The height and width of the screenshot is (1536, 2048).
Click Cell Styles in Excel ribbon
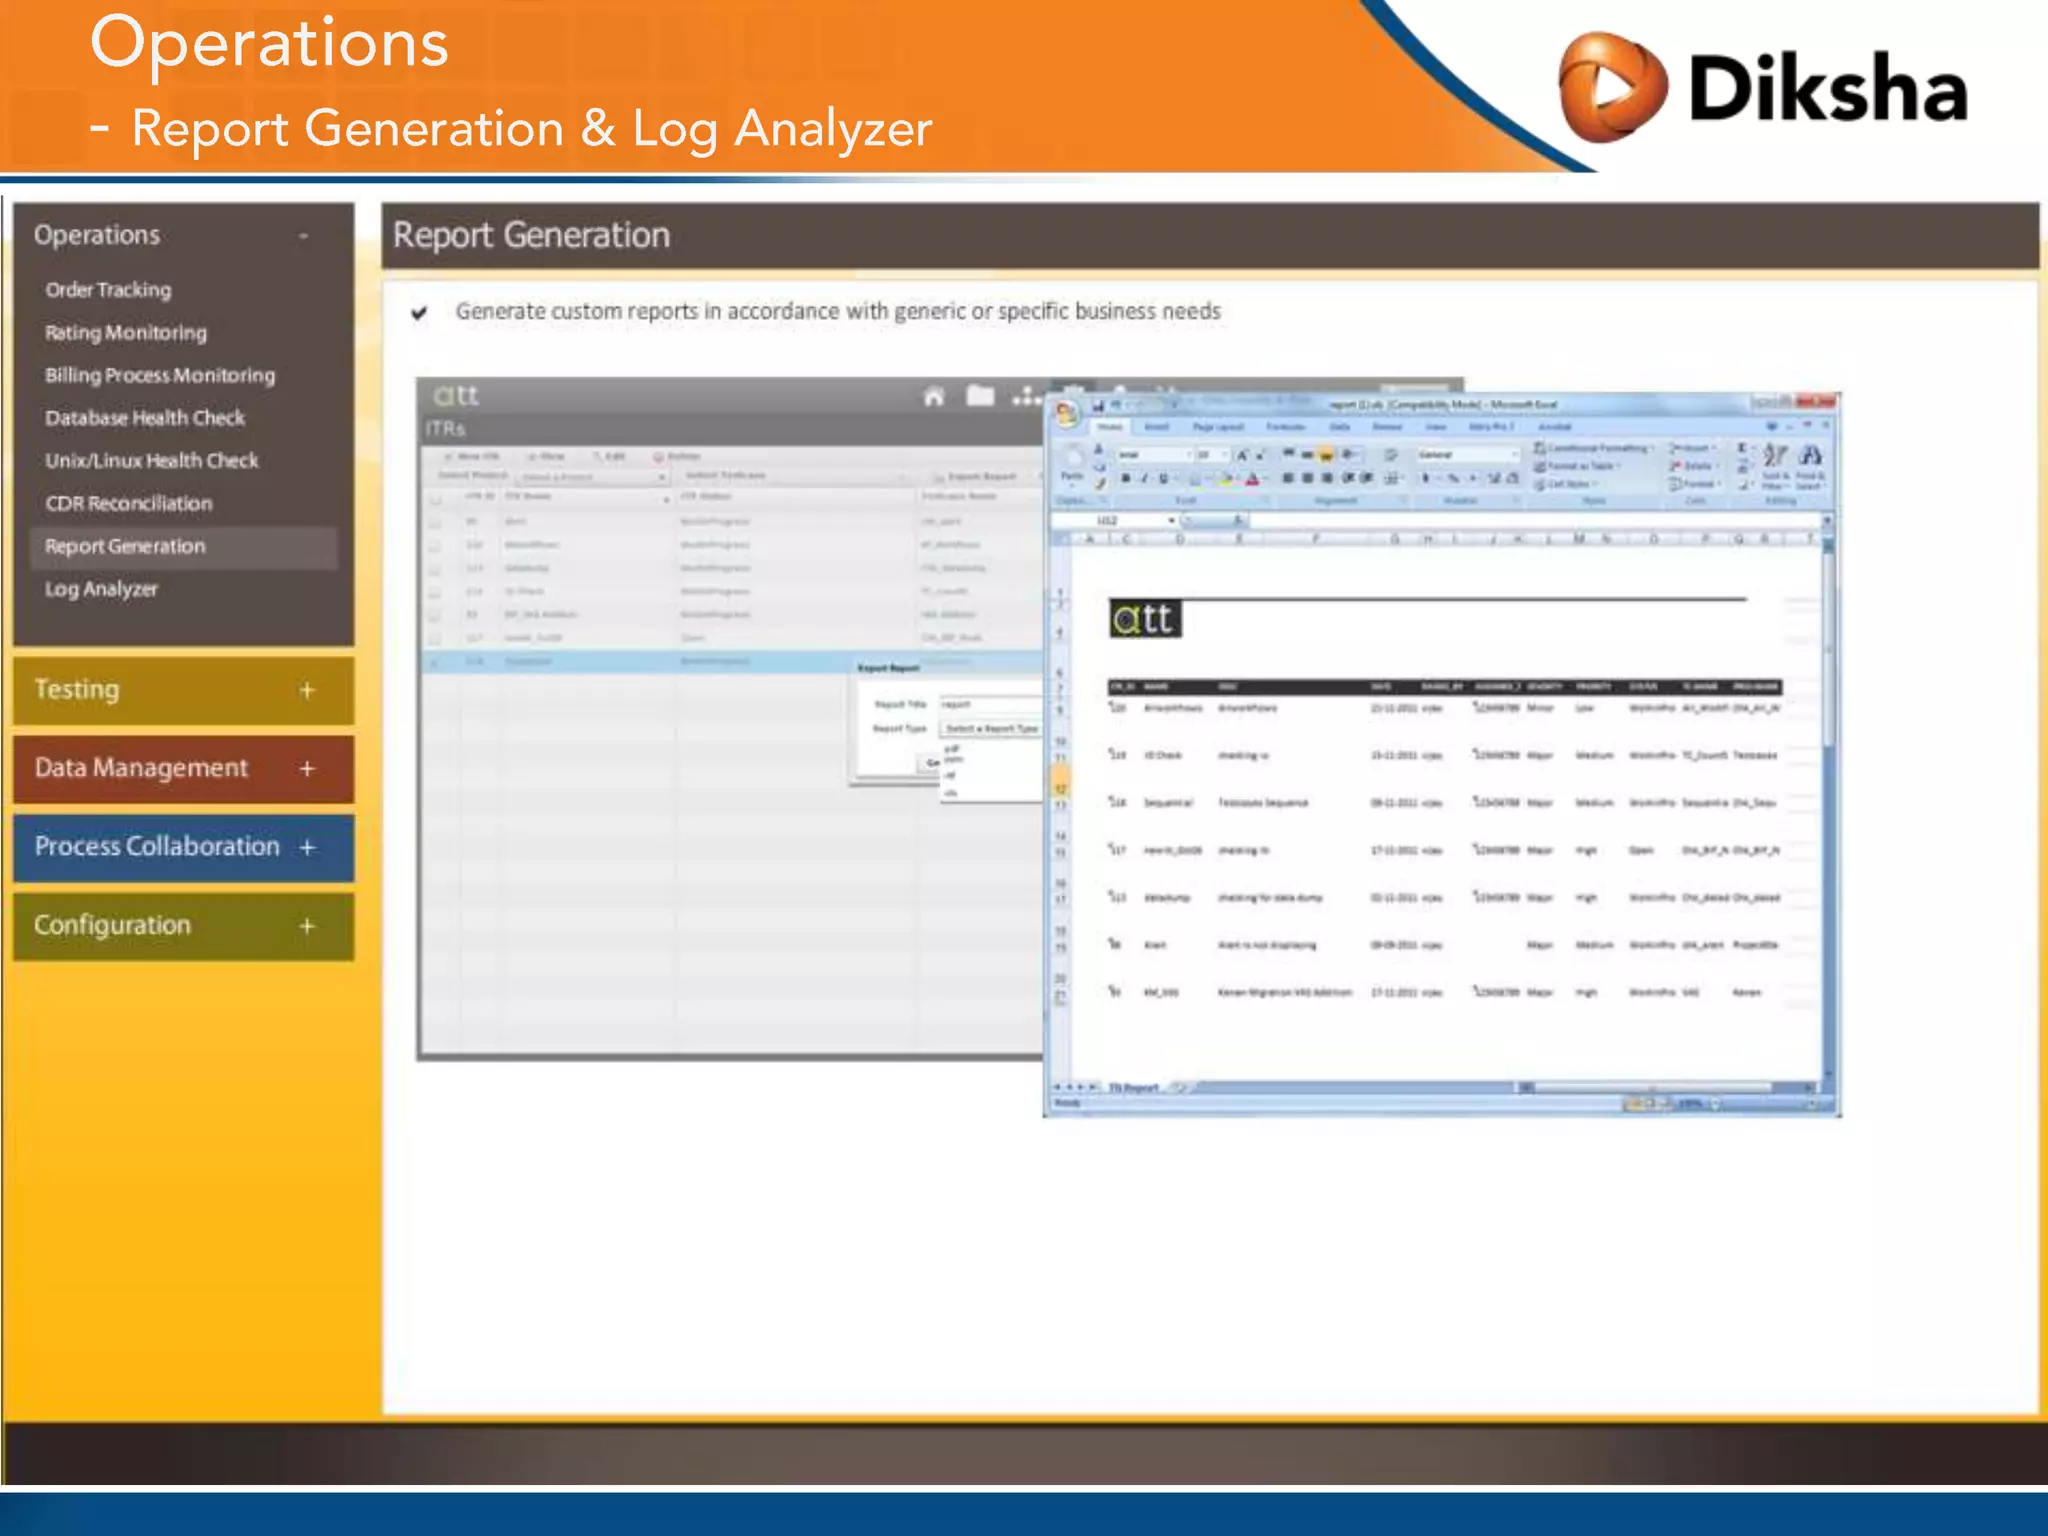point(1566,484)
